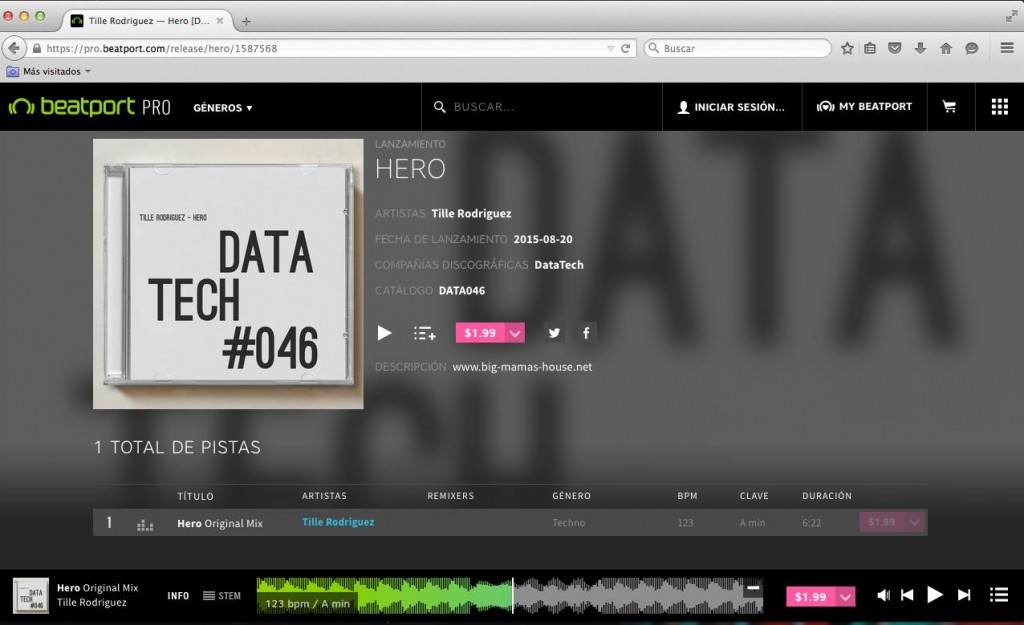Open the player queue list
Image resolution: width=1024 pixels, height=625 pixels.
(x=999, y=595)
